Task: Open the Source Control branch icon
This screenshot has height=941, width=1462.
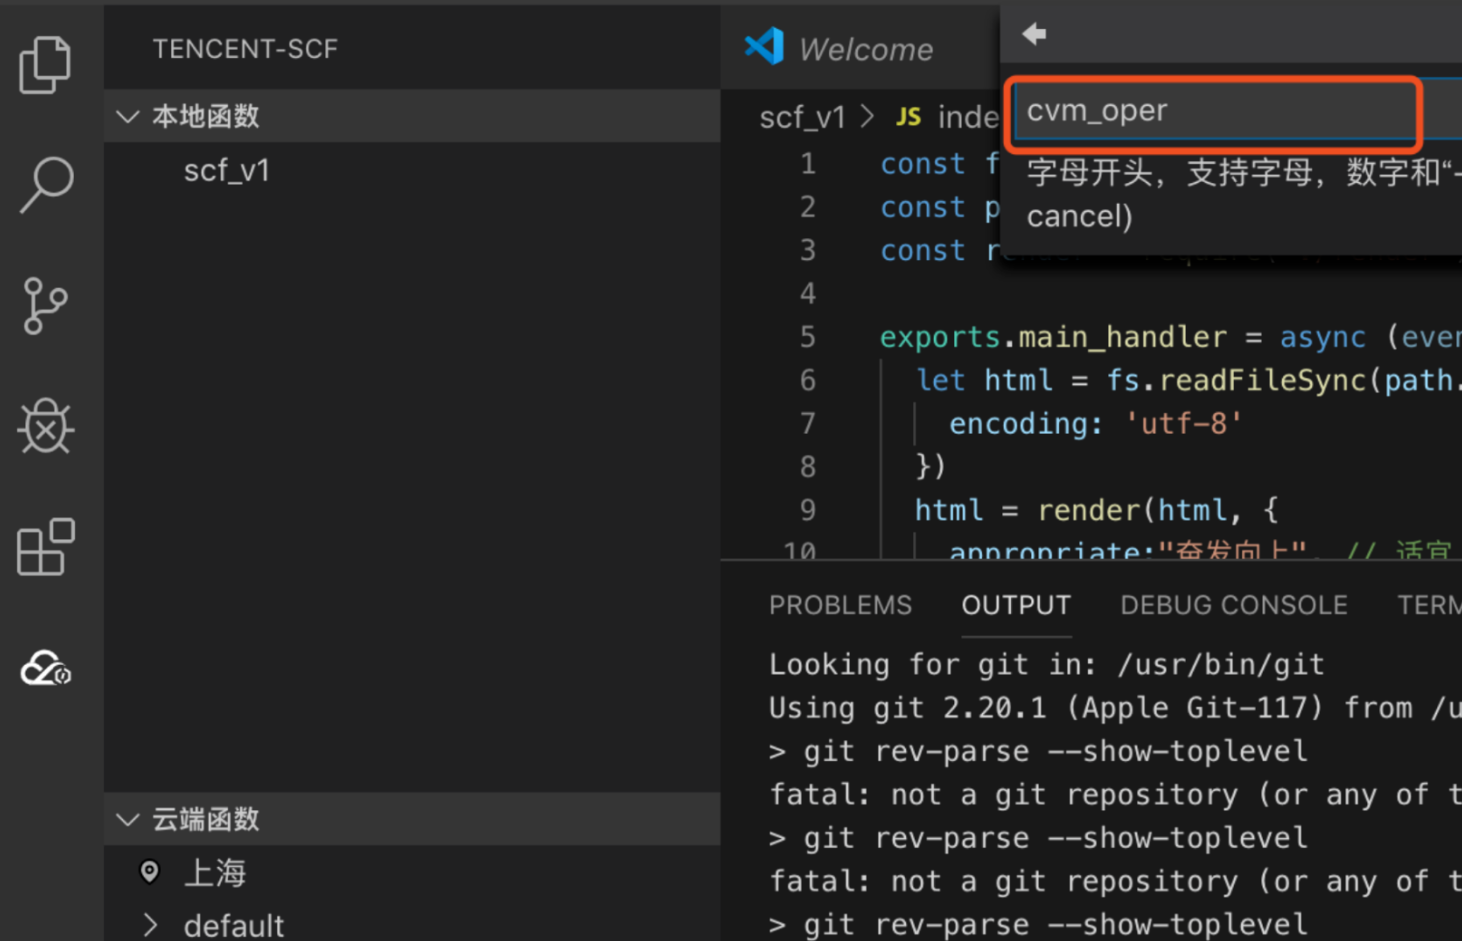Action: 45,306
